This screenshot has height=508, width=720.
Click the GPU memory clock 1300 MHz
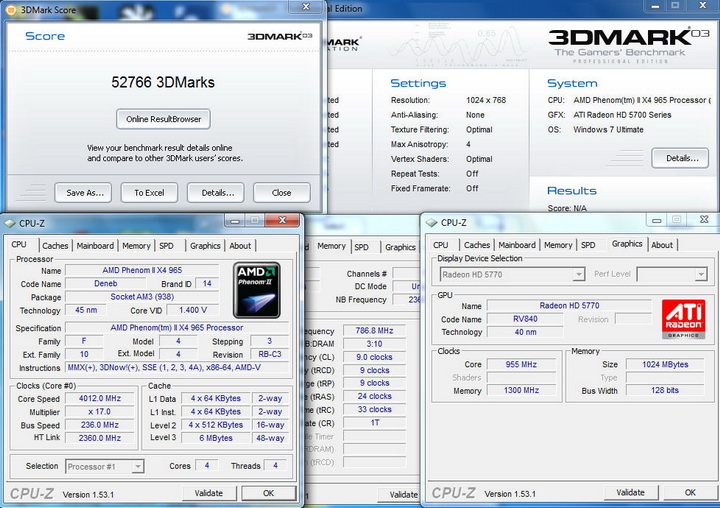522,390
